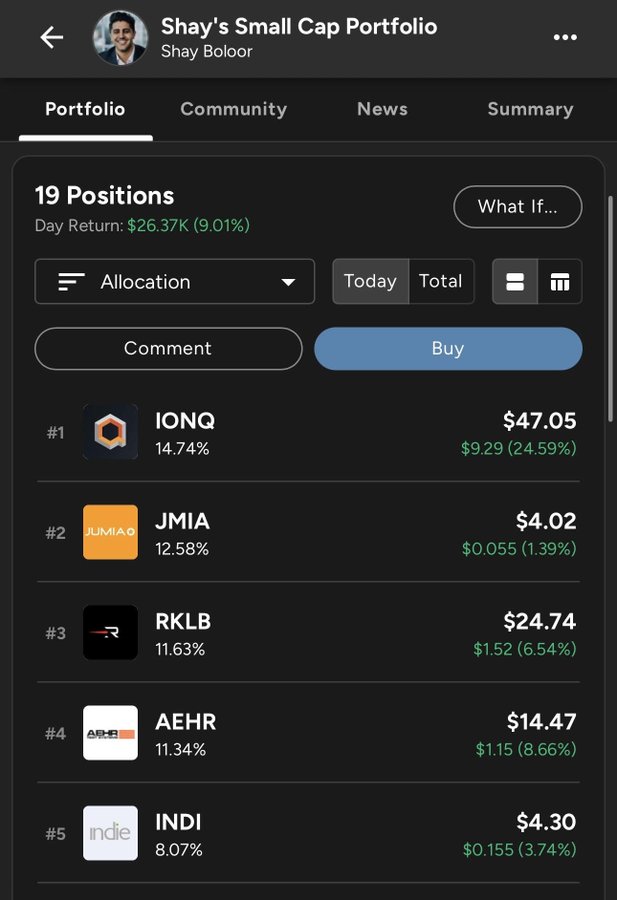617x900 pixels.
Task: Tap the back arrow icon
Action: point(51,38)
